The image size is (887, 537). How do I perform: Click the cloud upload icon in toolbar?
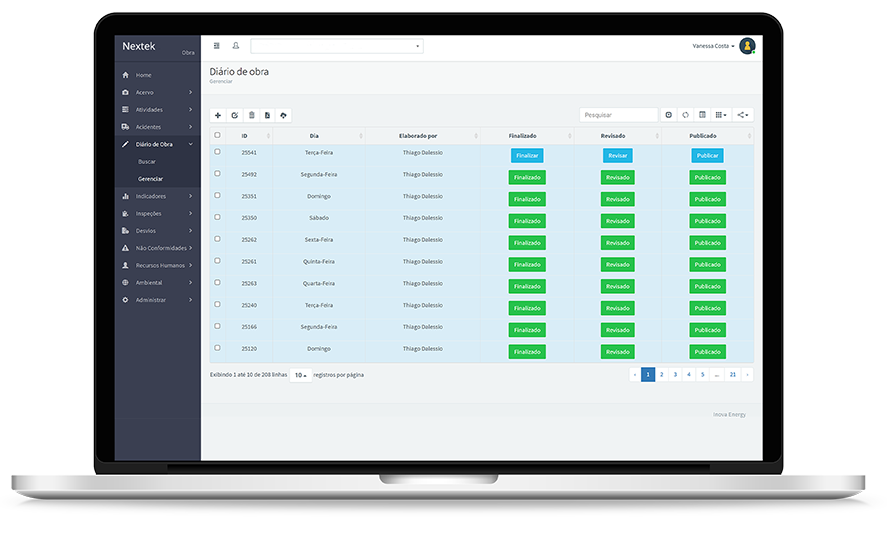[283, 115]
